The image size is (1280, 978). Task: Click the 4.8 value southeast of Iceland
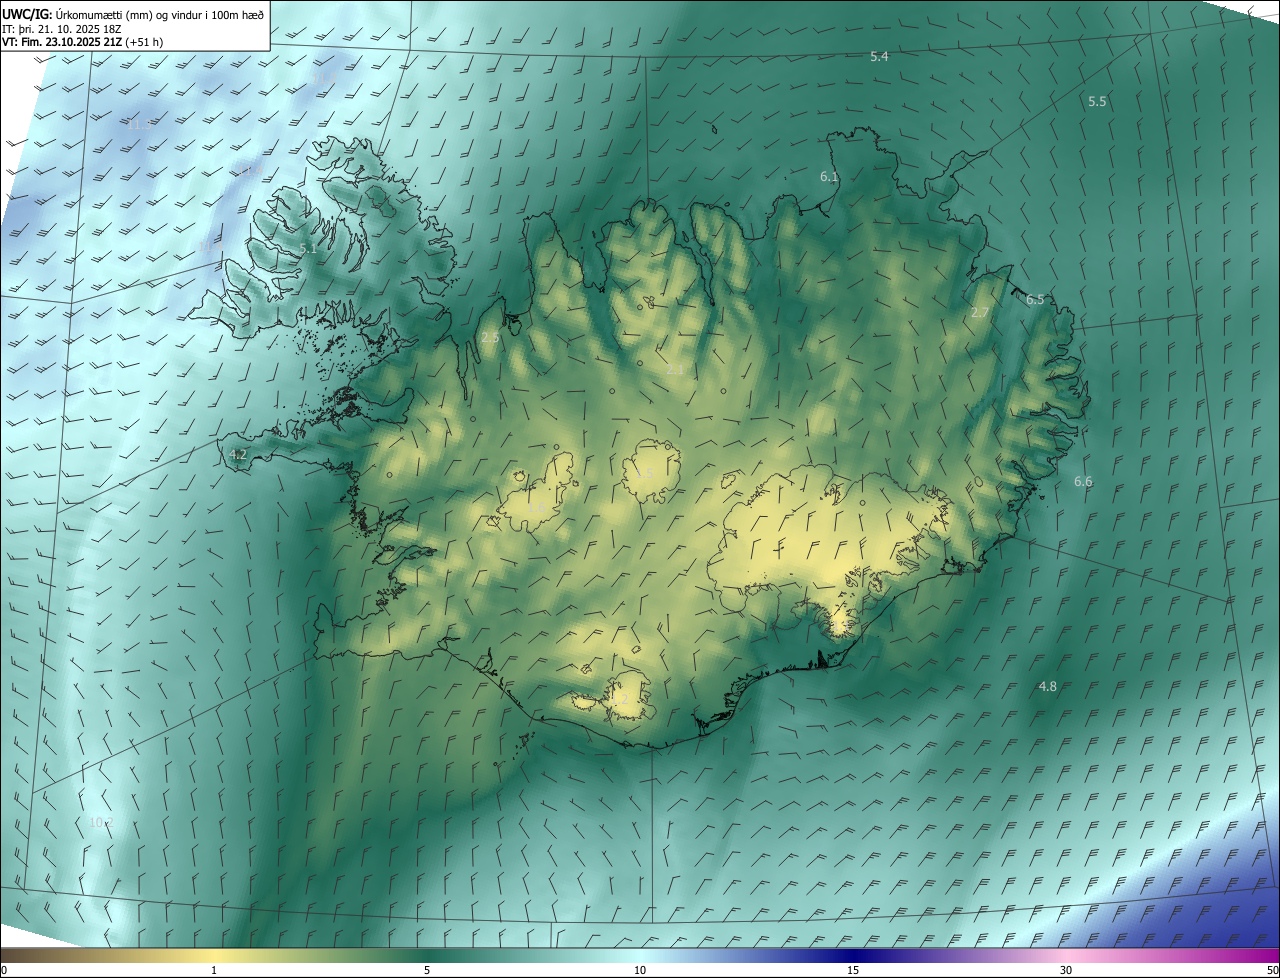1048,687
